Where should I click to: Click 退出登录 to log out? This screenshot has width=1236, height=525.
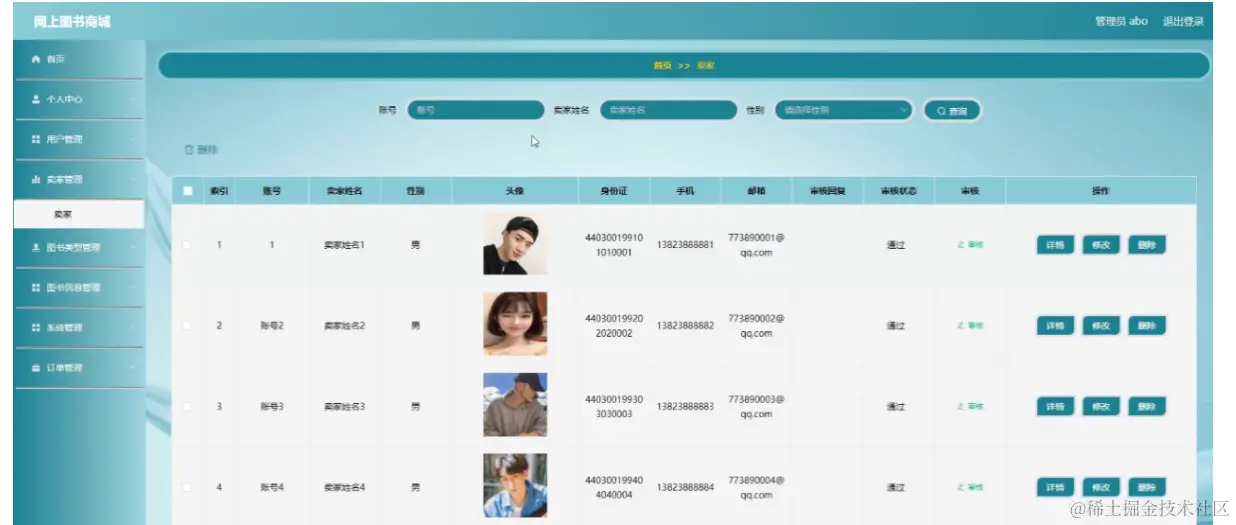pos(1183,21)
